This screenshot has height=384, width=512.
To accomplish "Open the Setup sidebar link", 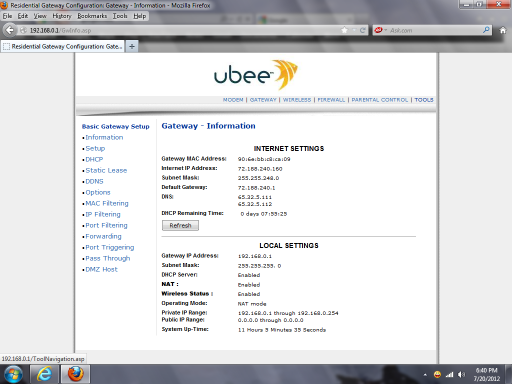I will pyautogui.click(x=95, y=148).
